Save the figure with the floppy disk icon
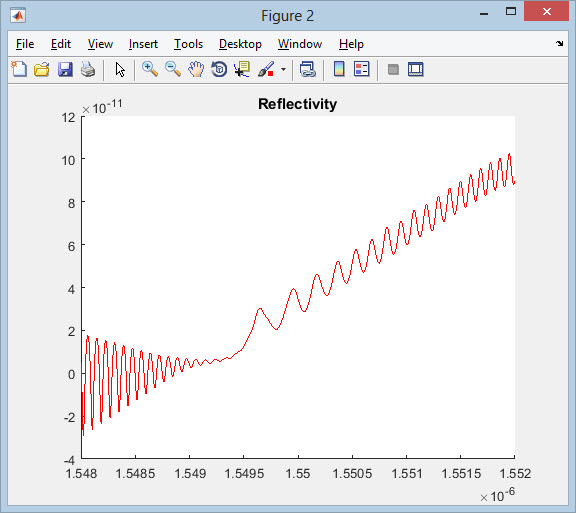The height and width of the screenshot is (513, 576). [65, 69]
